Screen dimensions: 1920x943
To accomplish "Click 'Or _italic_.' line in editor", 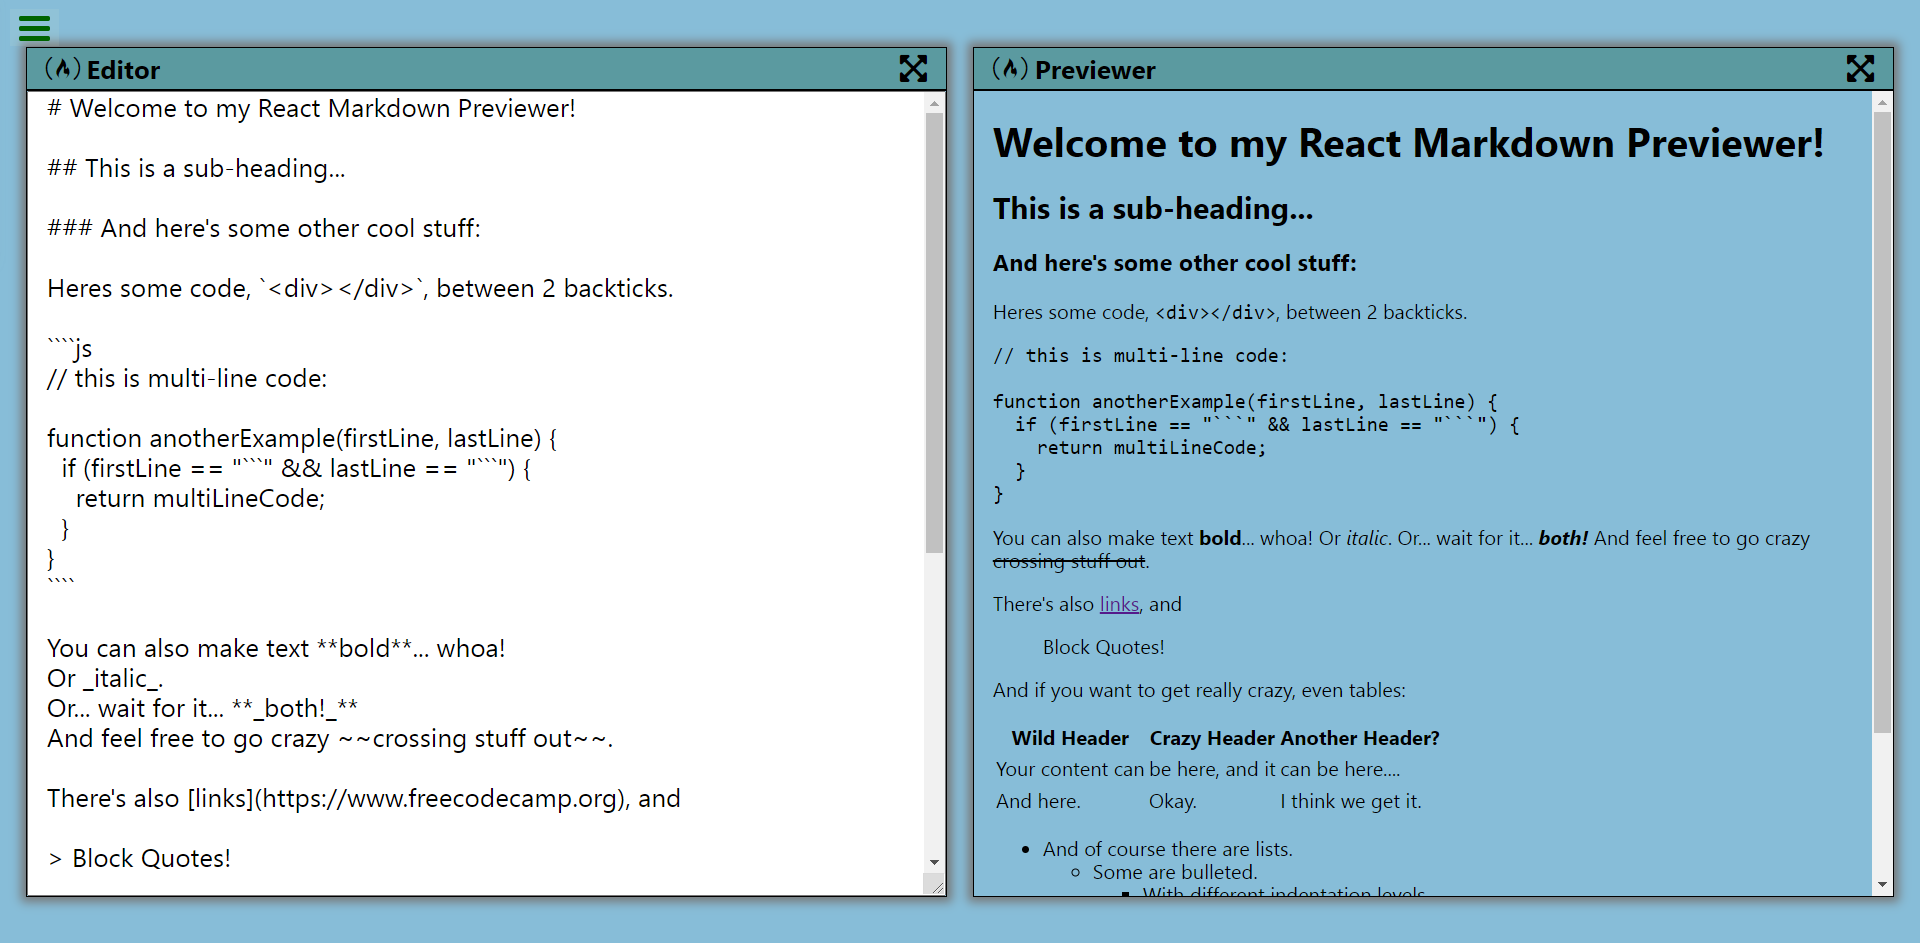I will (x=105, y=678).
